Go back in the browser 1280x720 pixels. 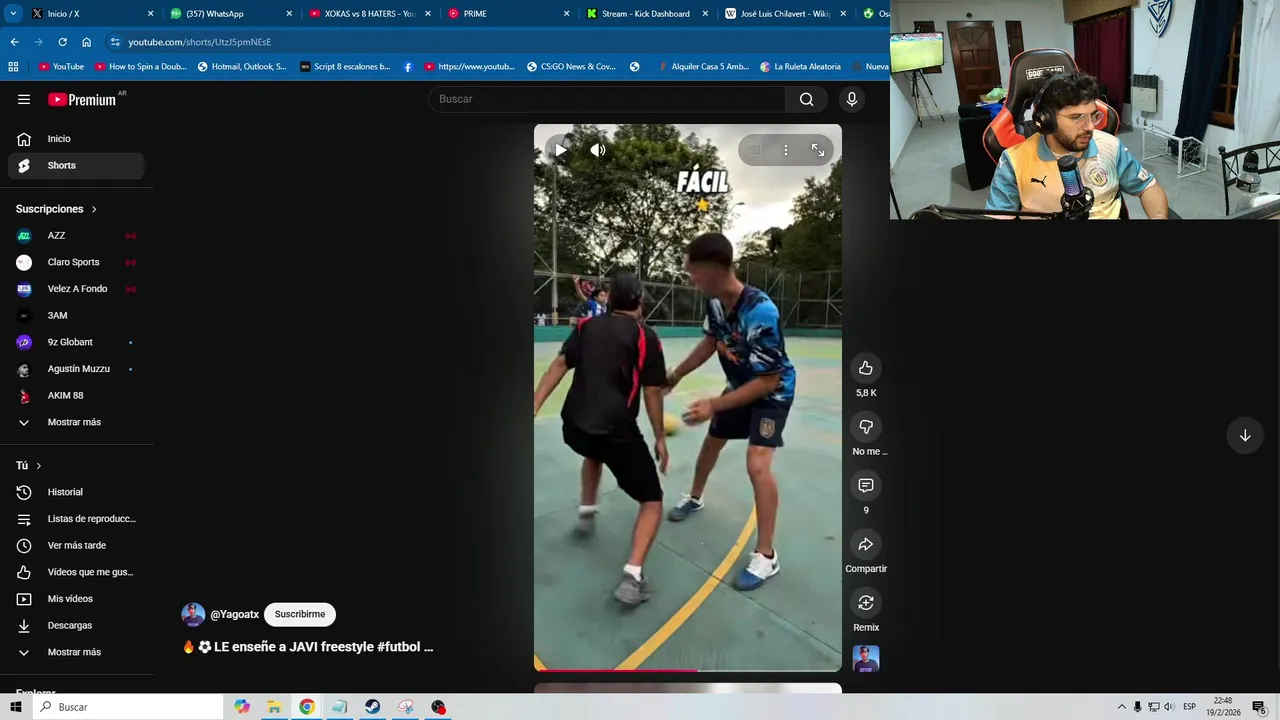pyautogui.click(x=14, y=42)
